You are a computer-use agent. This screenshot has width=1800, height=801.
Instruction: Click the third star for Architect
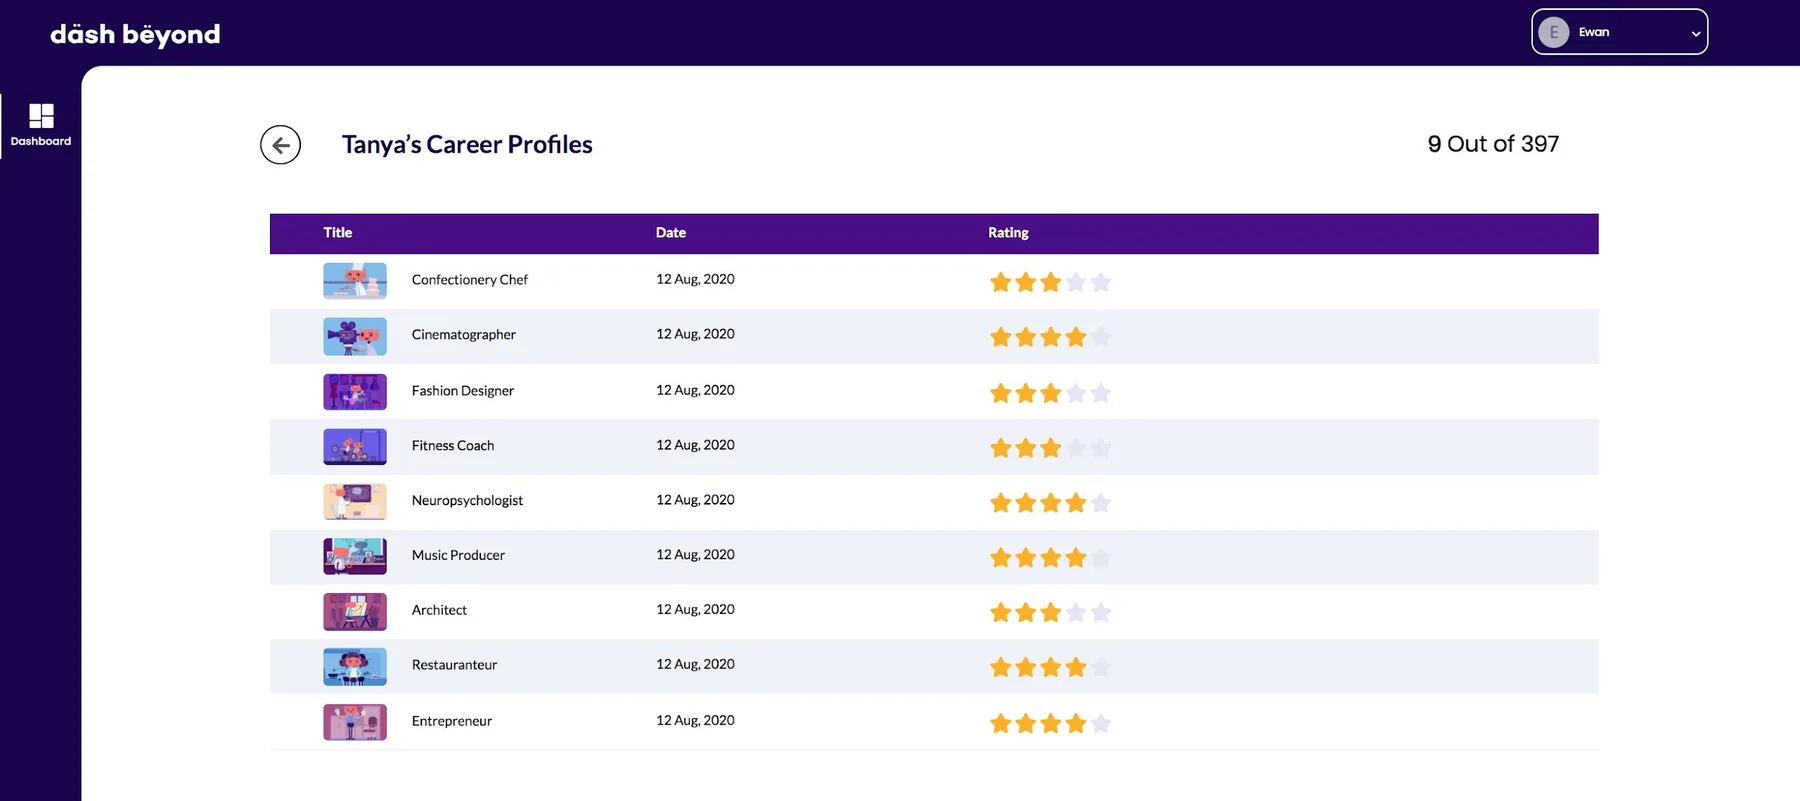(x=1050, y=613)
